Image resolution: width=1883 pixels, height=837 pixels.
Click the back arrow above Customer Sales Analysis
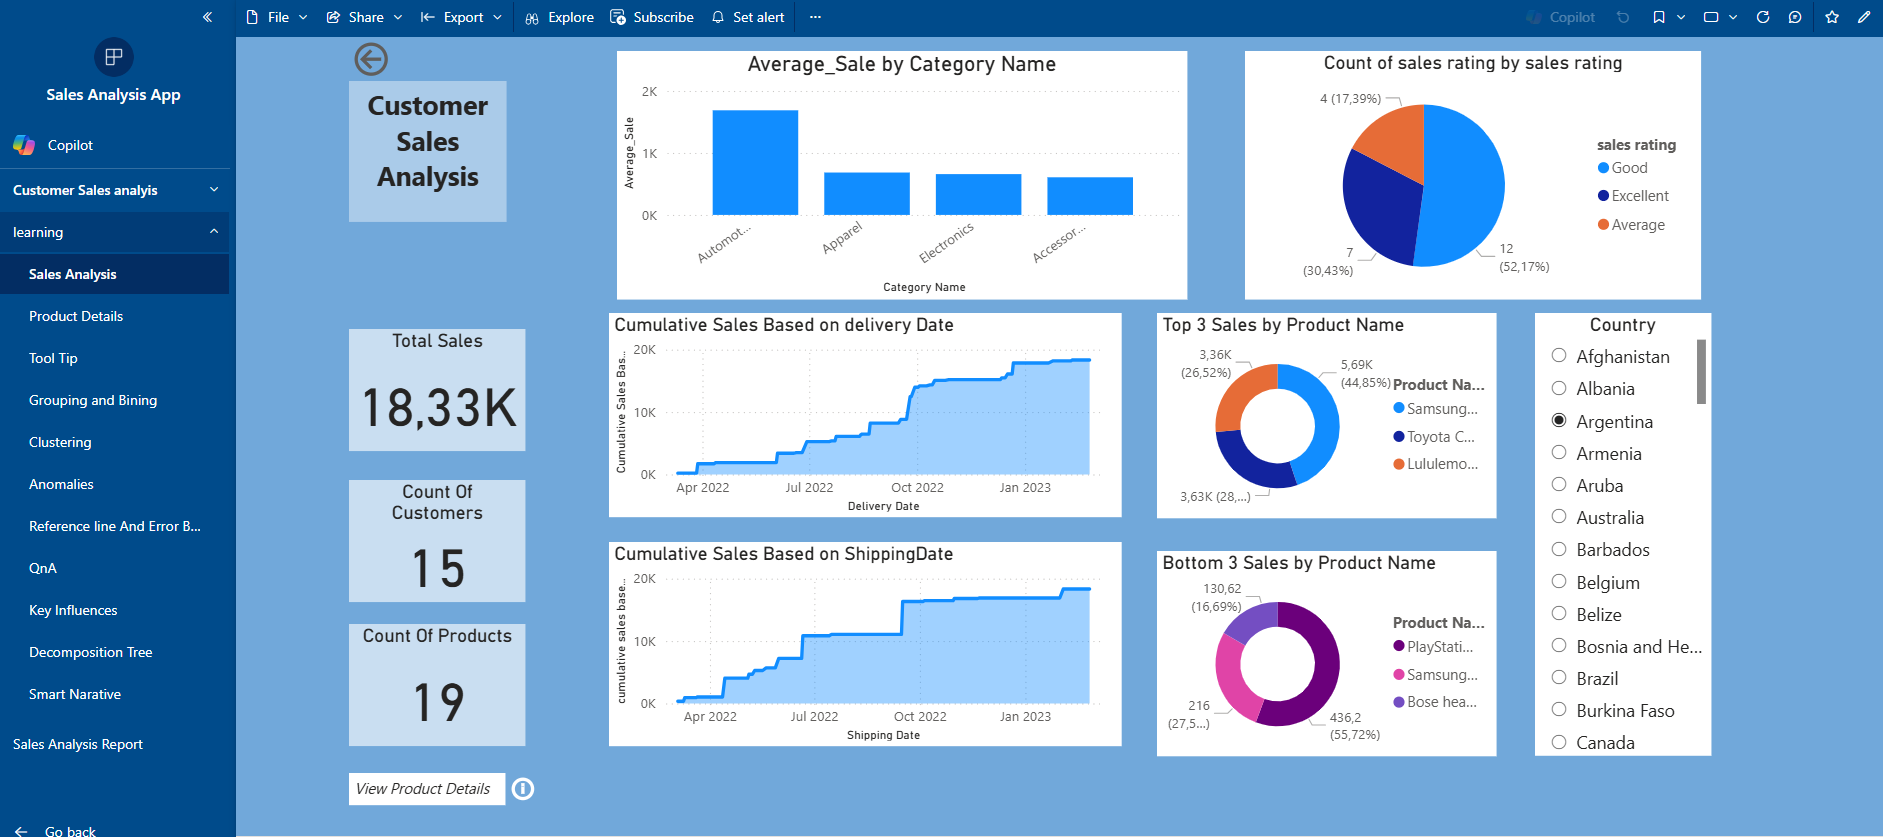click(x=370, y=59)
